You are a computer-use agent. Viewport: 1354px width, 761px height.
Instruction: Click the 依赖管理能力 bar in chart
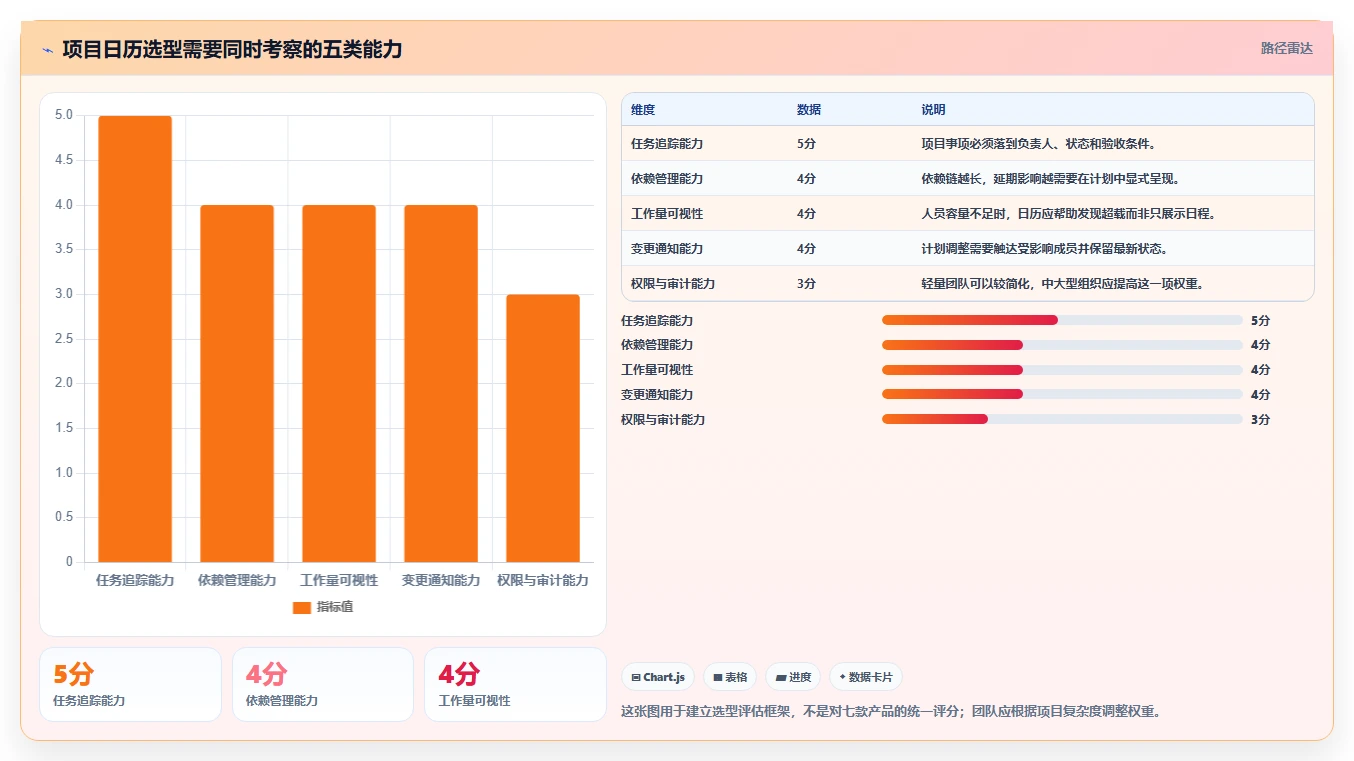coord(237,383)
